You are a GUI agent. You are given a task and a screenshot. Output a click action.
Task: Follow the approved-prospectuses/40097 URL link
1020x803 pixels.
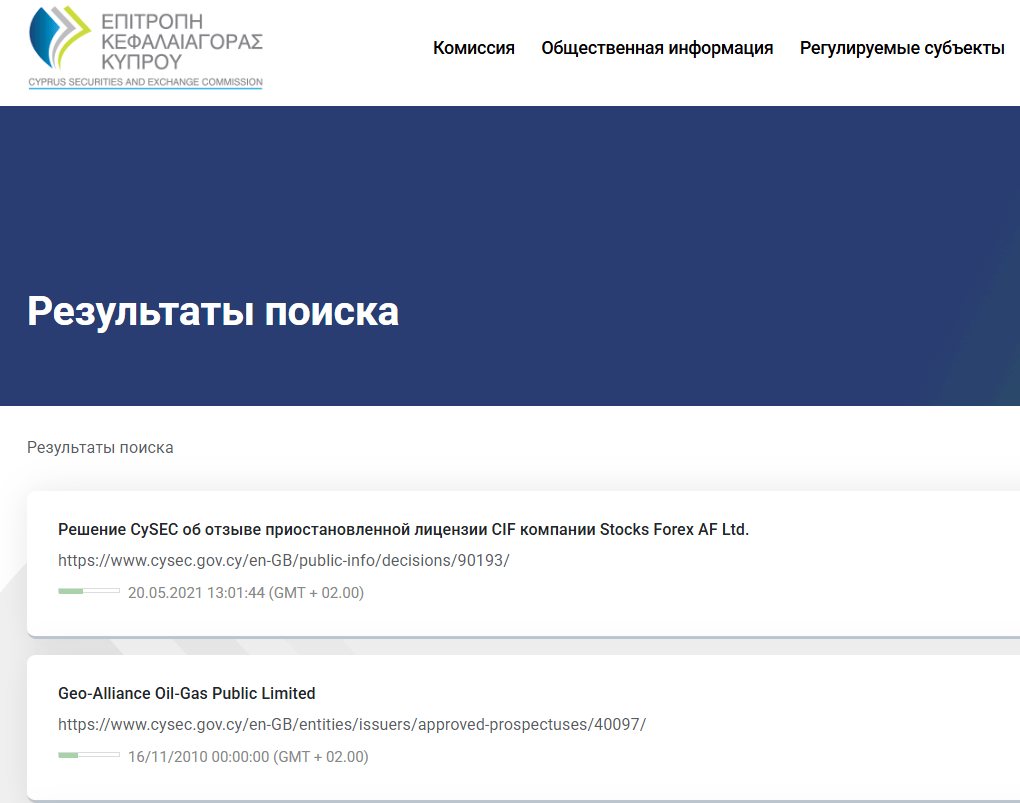click(x=351, y=724)
